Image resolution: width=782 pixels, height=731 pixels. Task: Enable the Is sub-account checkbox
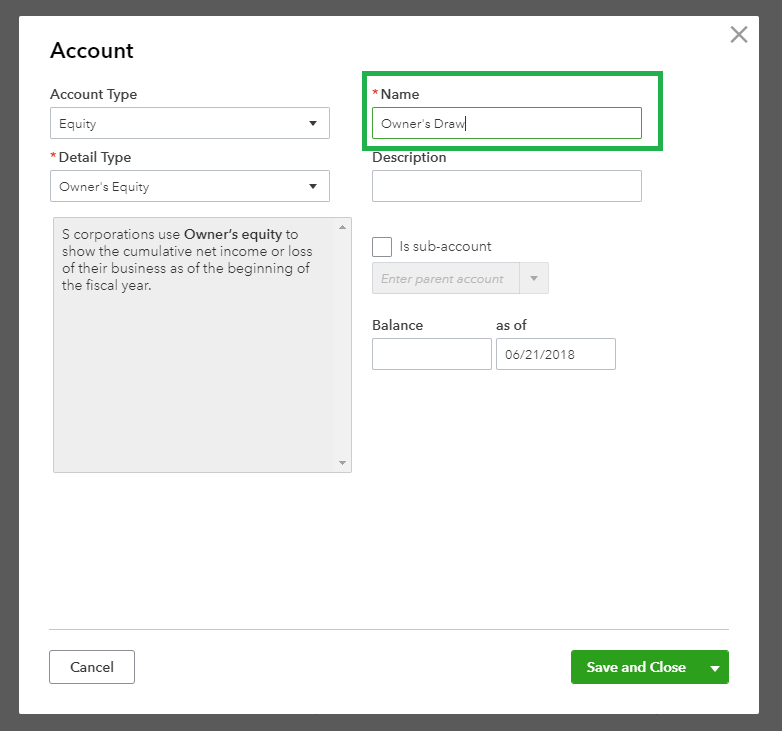click(382, 247)
